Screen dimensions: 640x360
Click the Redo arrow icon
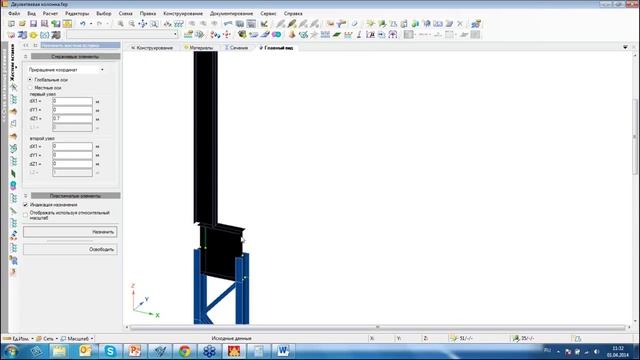[x=99, y=24]
